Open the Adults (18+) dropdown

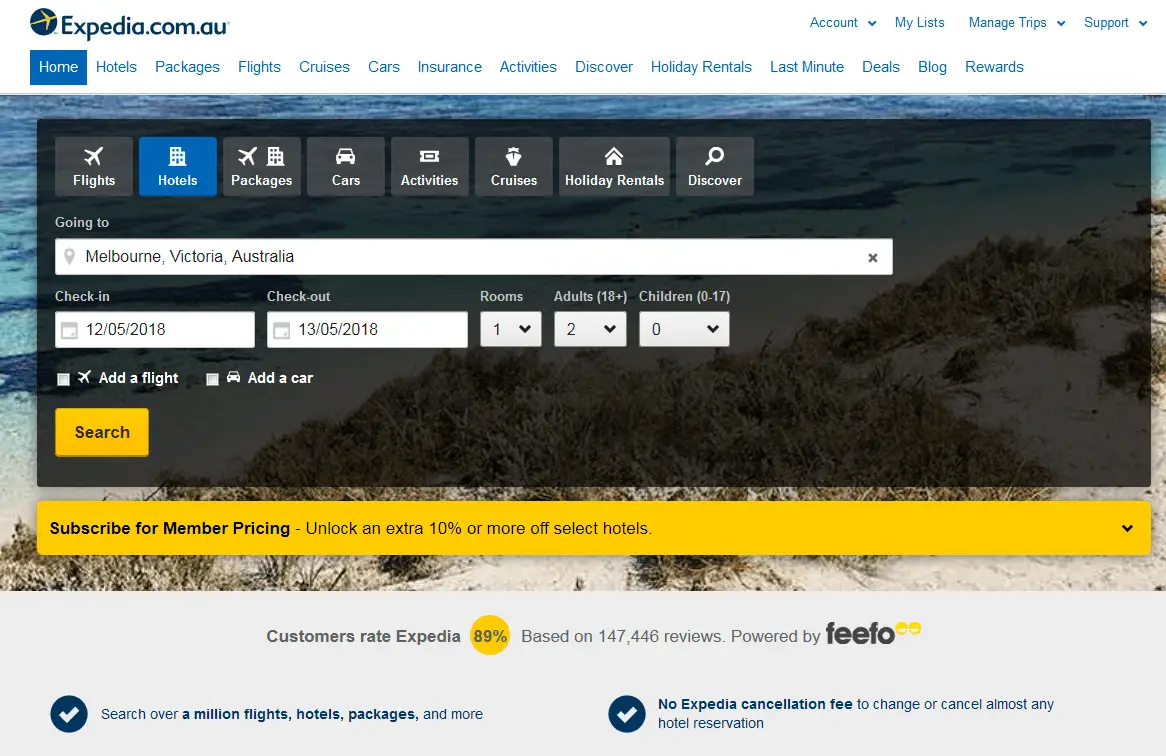click(590, 329)
